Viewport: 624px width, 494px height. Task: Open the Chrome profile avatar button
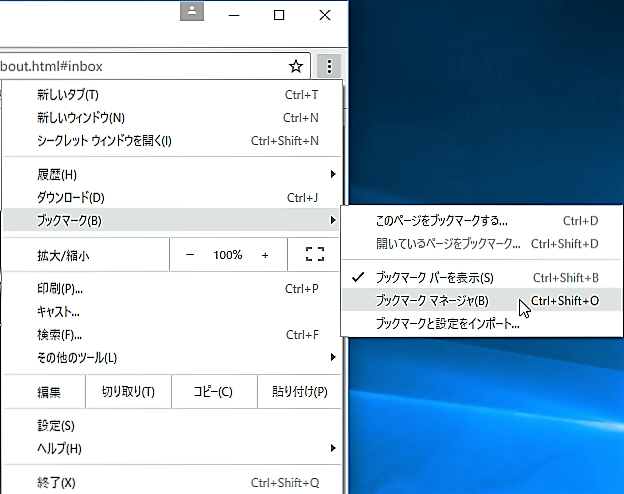point(192,12)
